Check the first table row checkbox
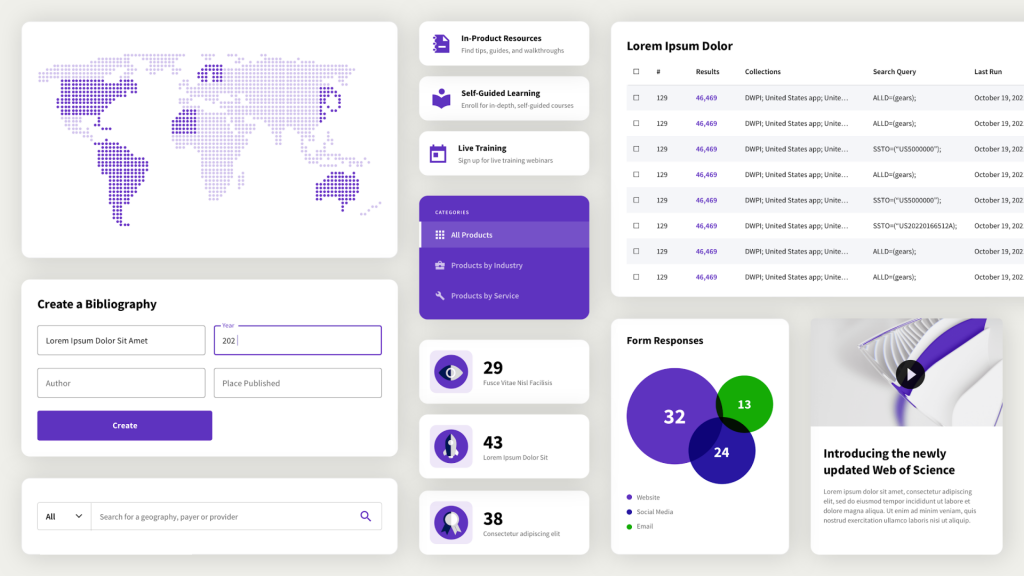This screenshot has height=576, width=1024. coord(636,98)
